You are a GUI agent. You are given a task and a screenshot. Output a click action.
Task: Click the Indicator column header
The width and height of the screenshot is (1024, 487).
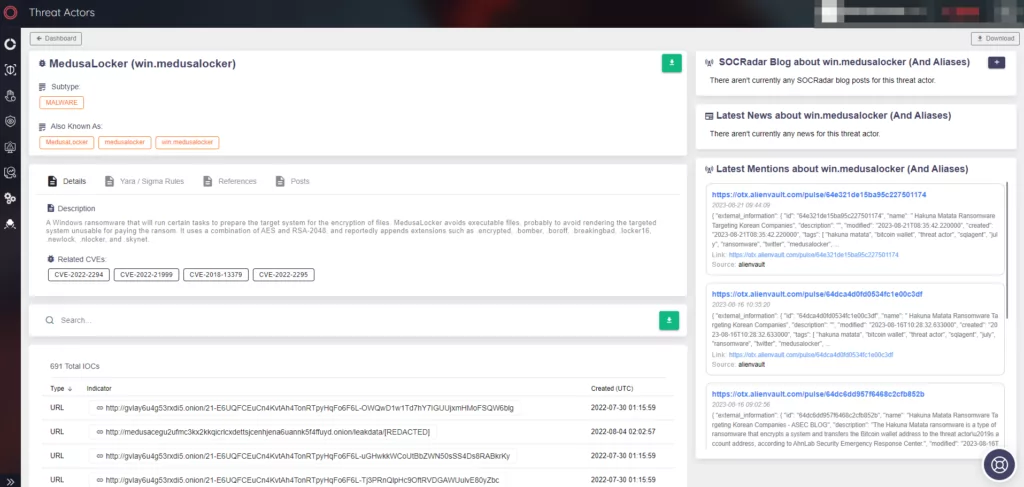(x=99, y=388)
